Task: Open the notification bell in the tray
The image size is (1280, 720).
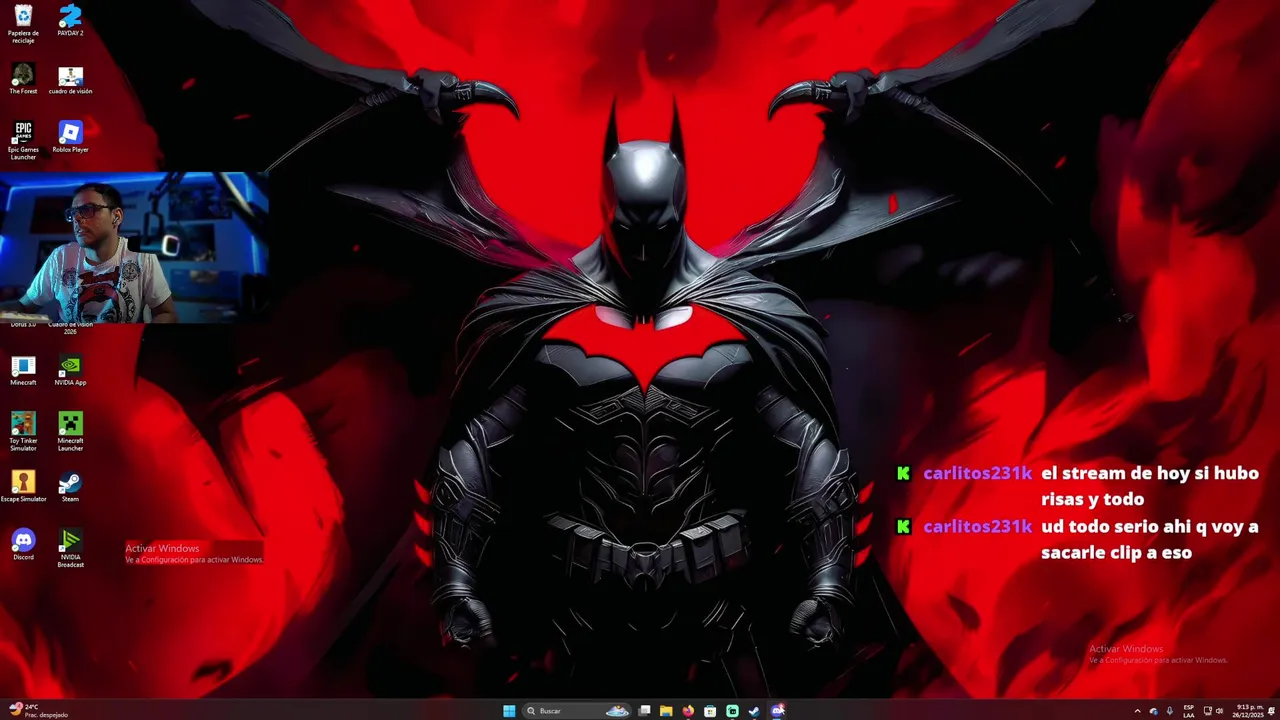Action: point(1272,711)
